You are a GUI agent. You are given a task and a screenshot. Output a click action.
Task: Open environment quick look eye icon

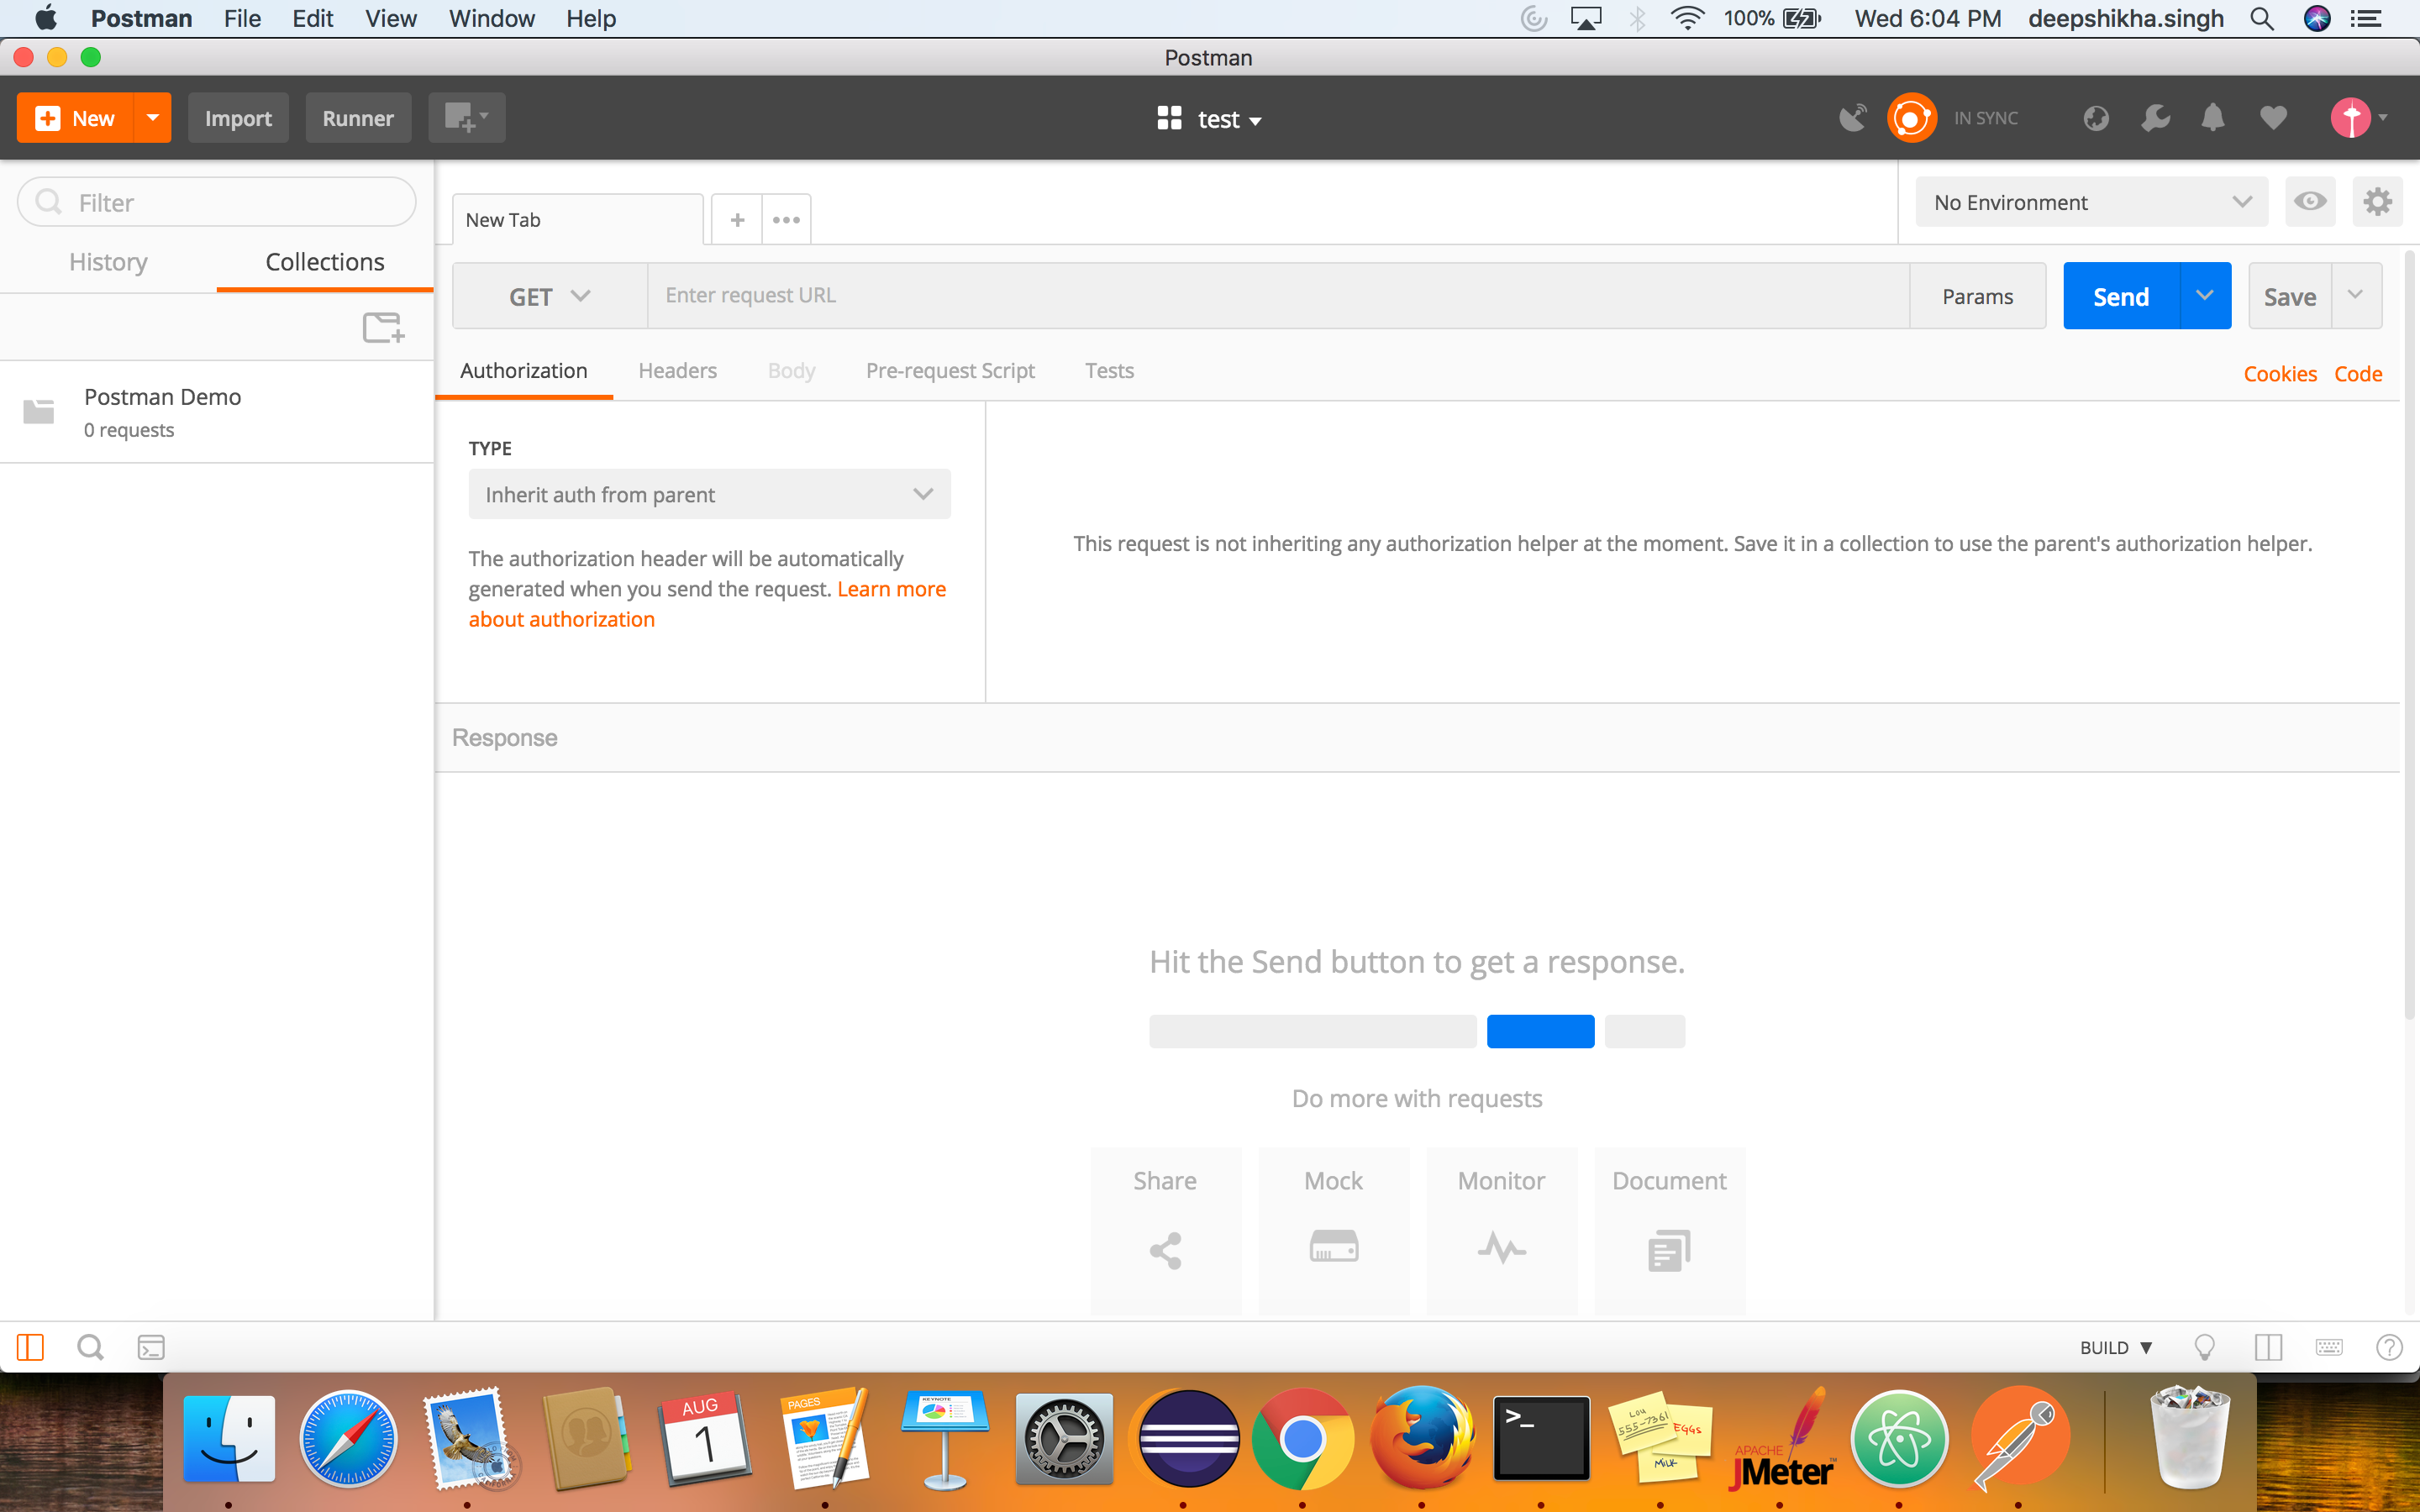point(2311,201)
